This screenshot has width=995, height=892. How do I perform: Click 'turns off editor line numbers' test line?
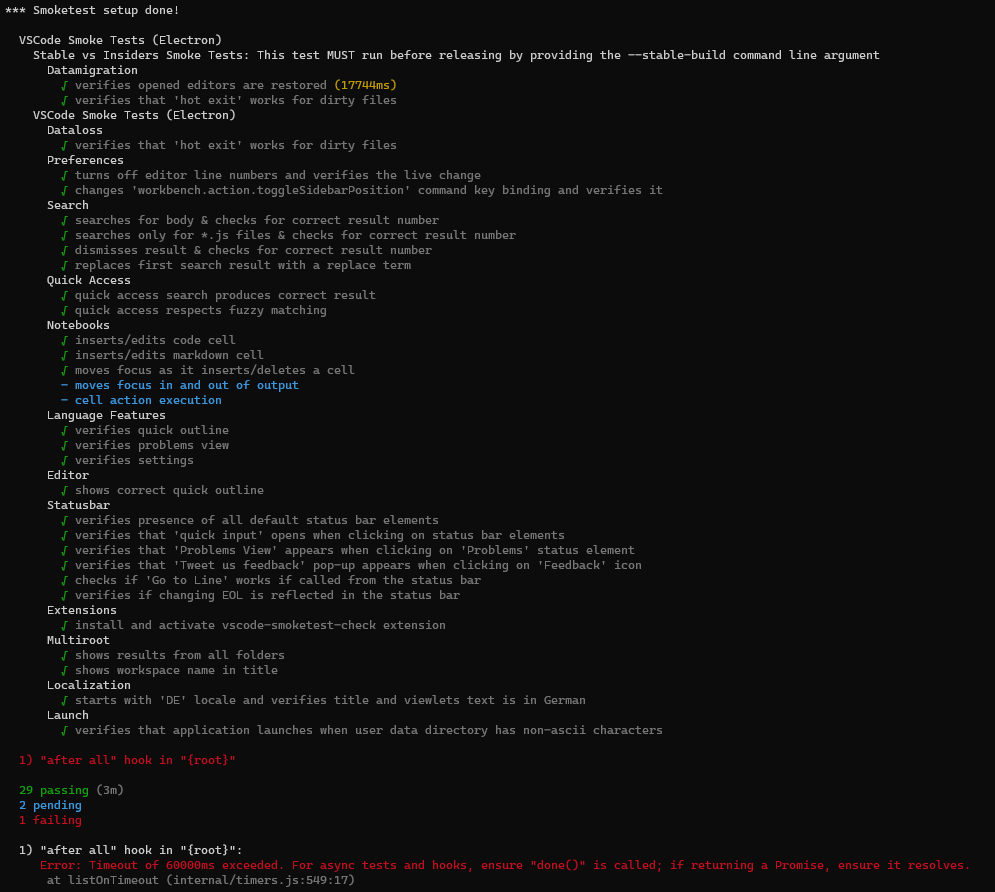click(271, 175)
